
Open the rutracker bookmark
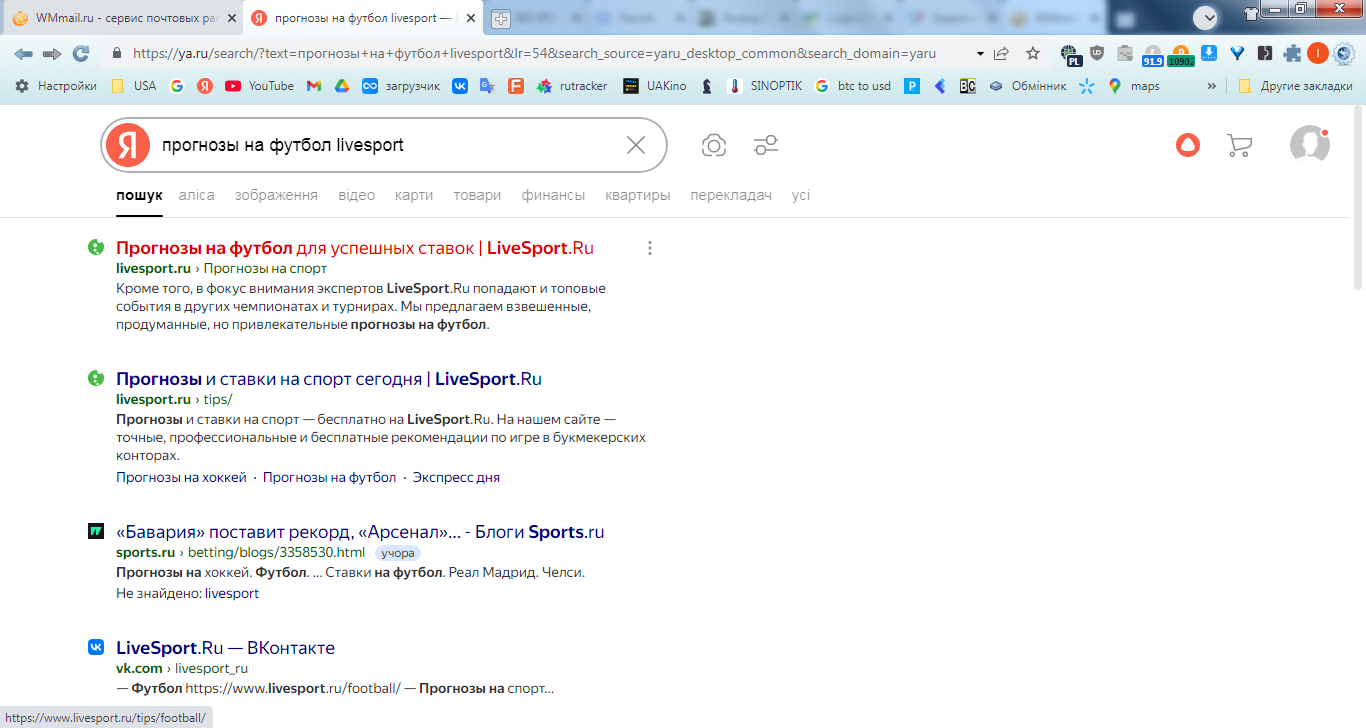(572, 86)
